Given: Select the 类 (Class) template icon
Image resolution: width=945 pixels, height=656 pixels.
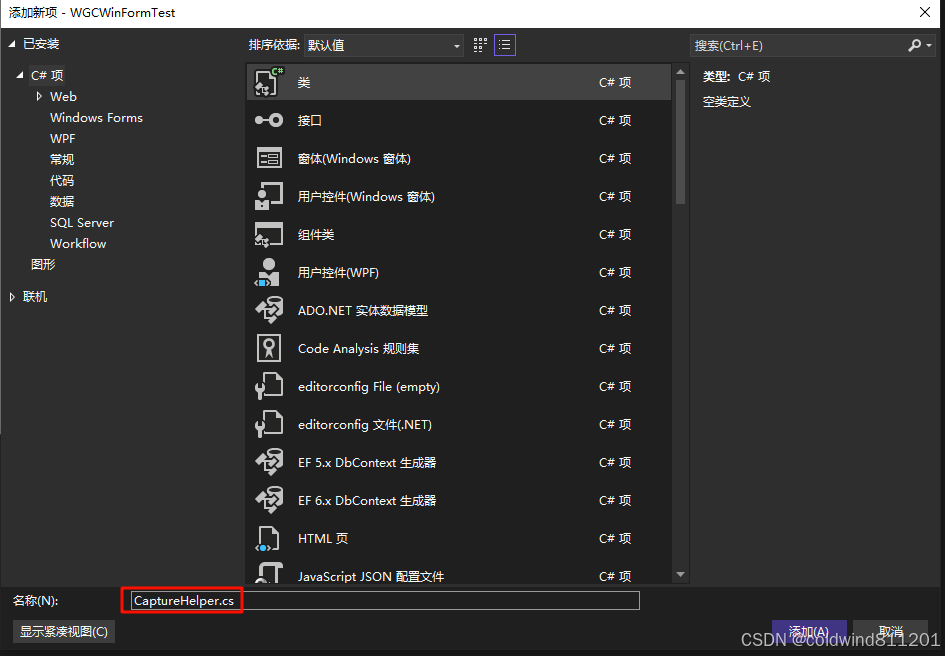Looking at the screenshot, I should (x=269, y=83).
